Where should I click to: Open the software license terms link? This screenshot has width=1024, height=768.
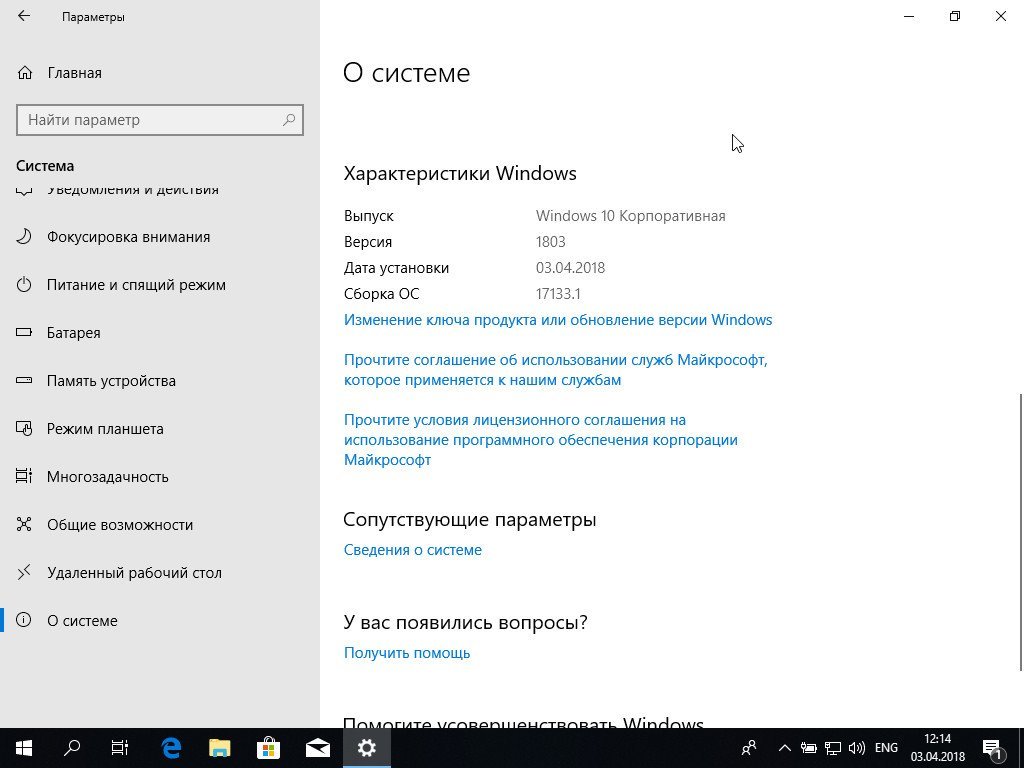coord(541,440)
